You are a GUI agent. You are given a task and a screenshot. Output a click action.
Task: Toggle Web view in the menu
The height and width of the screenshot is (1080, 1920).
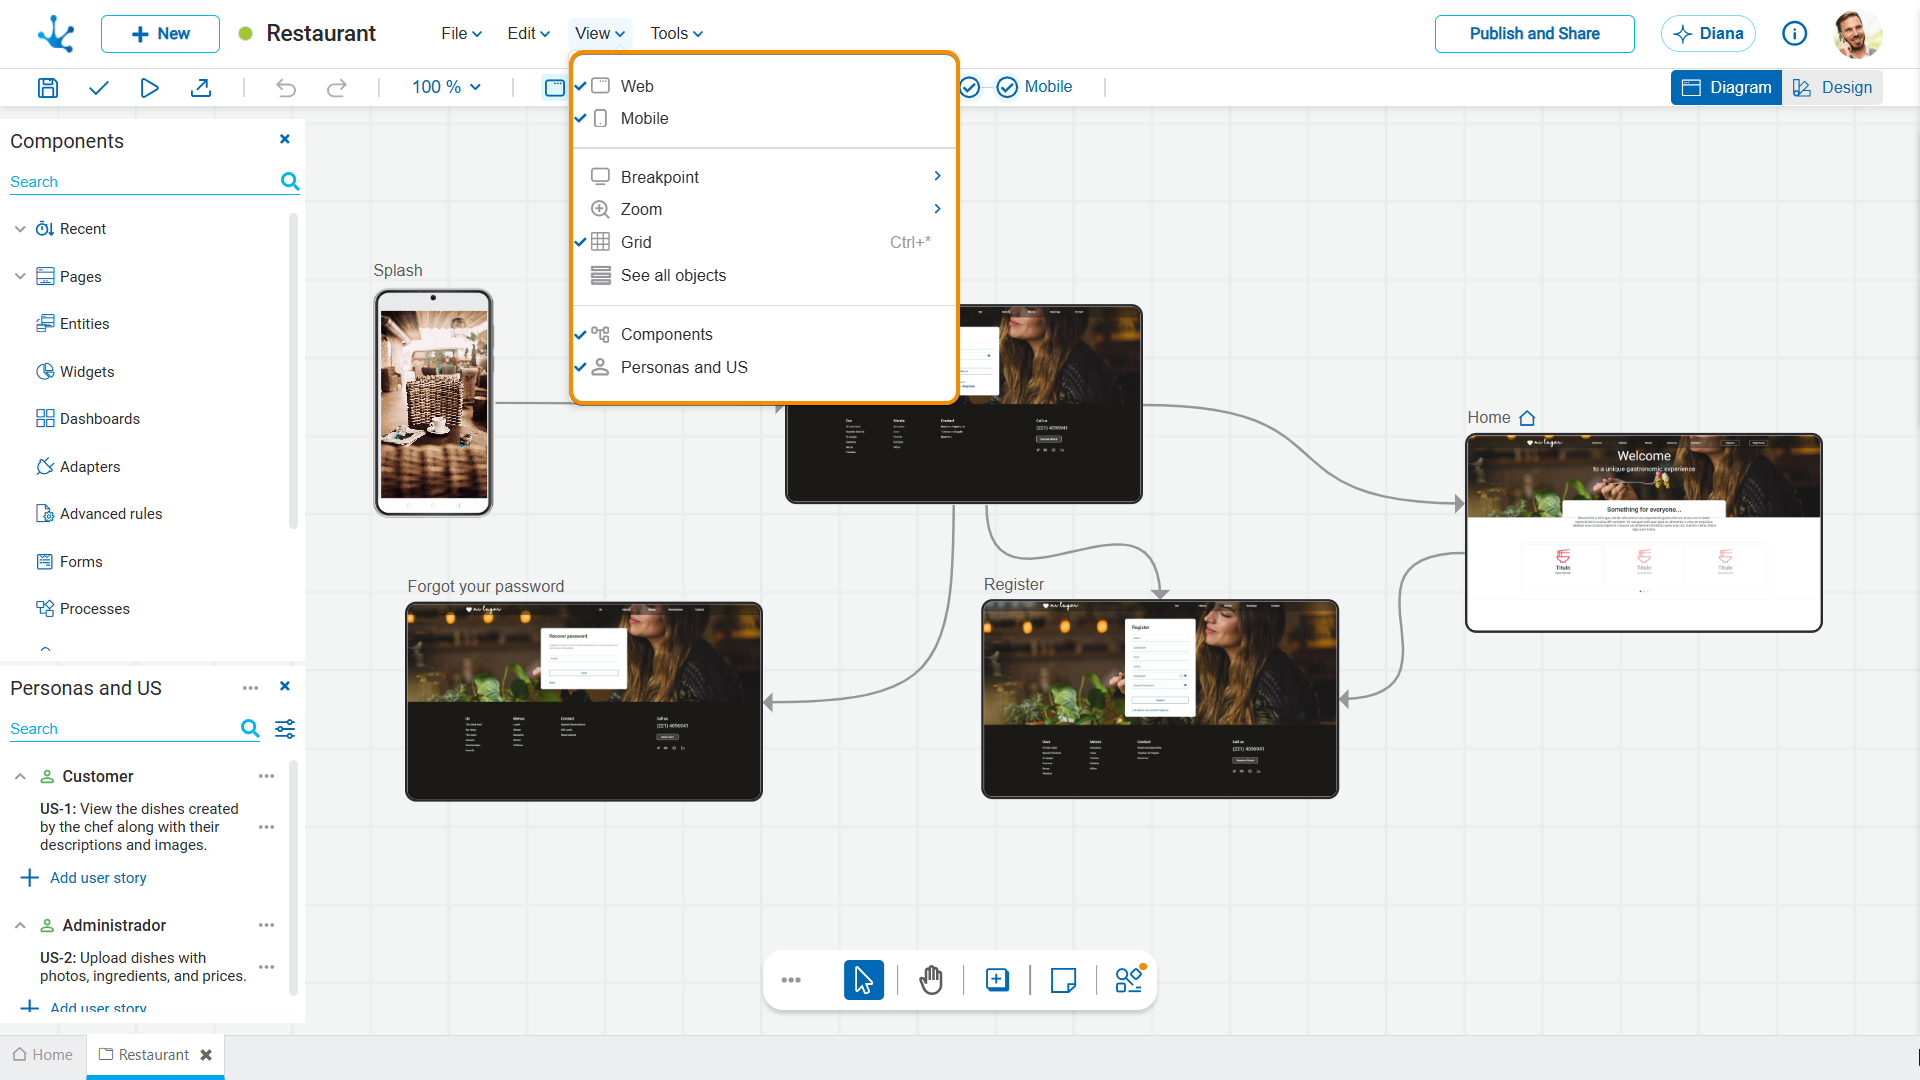(765, 86)
